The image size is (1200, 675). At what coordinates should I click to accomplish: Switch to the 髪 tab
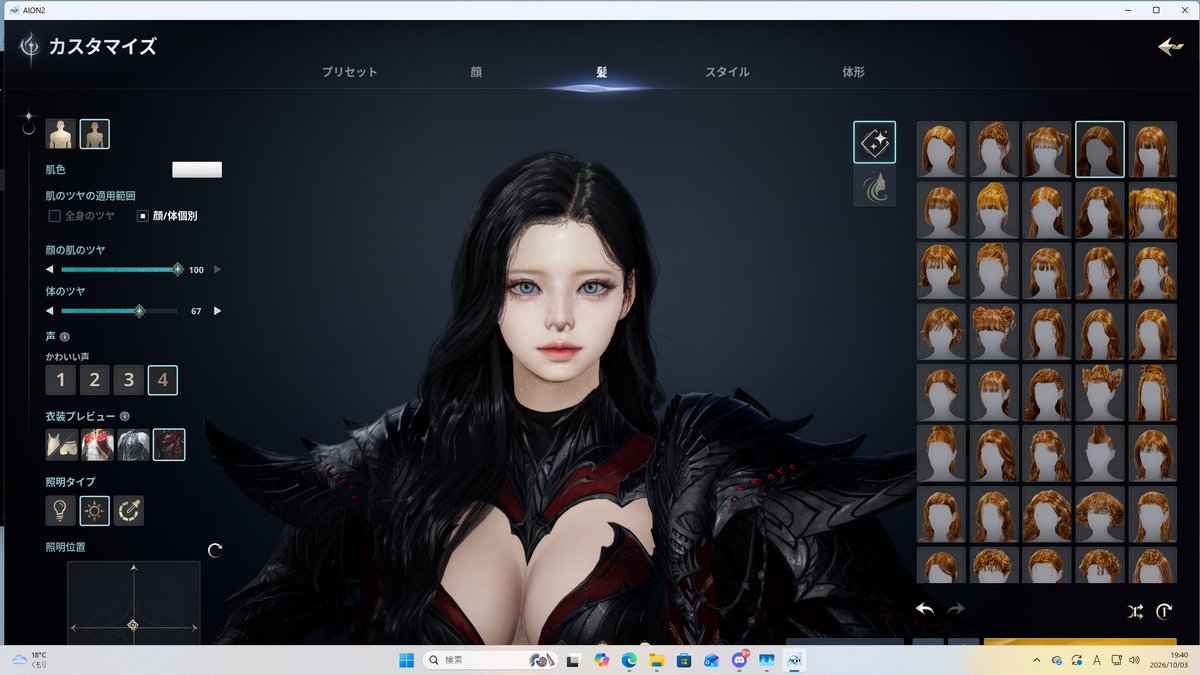(601, 72)
